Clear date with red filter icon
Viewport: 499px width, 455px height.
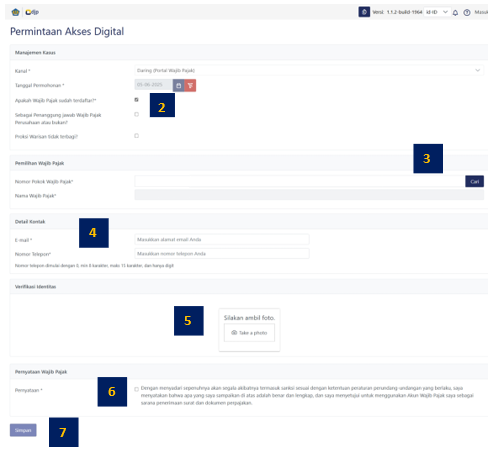tap(190, 86)
